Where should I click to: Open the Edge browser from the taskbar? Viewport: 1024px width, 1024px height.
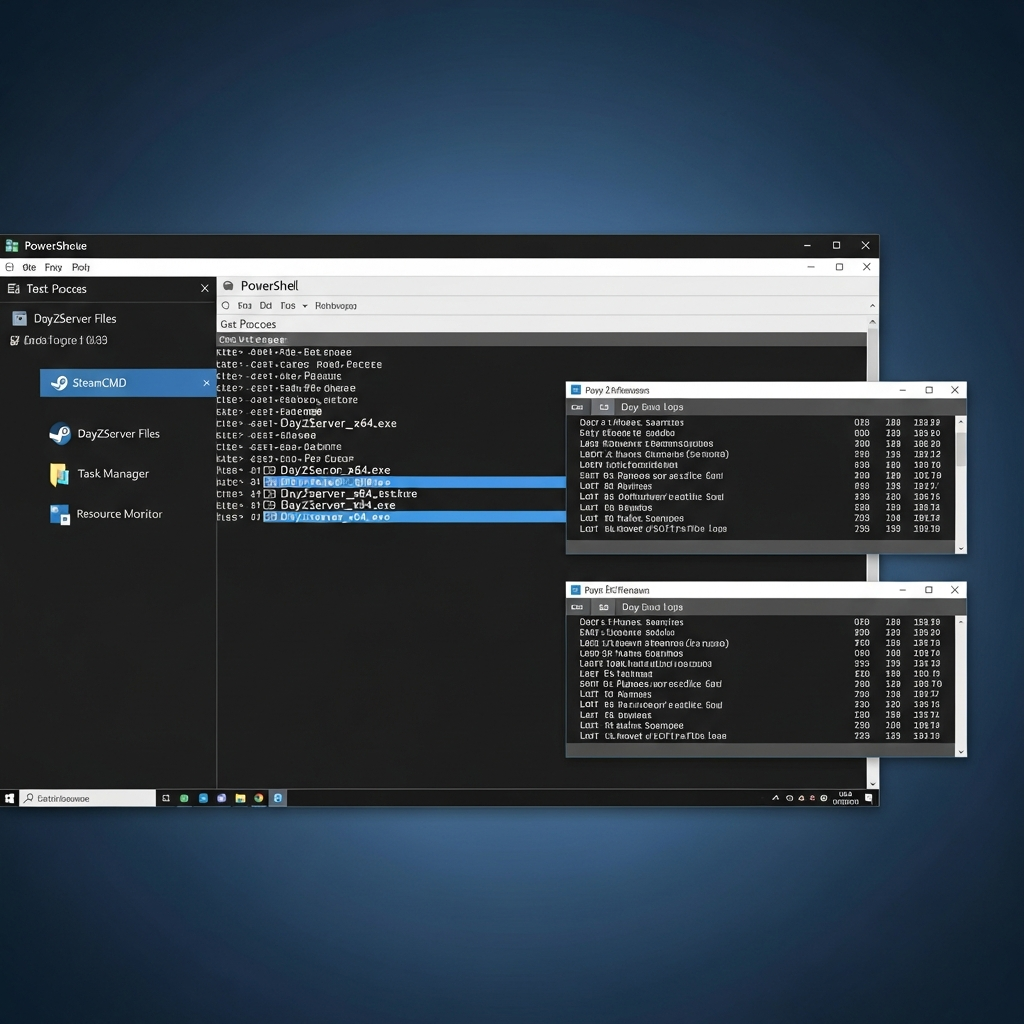203,797
